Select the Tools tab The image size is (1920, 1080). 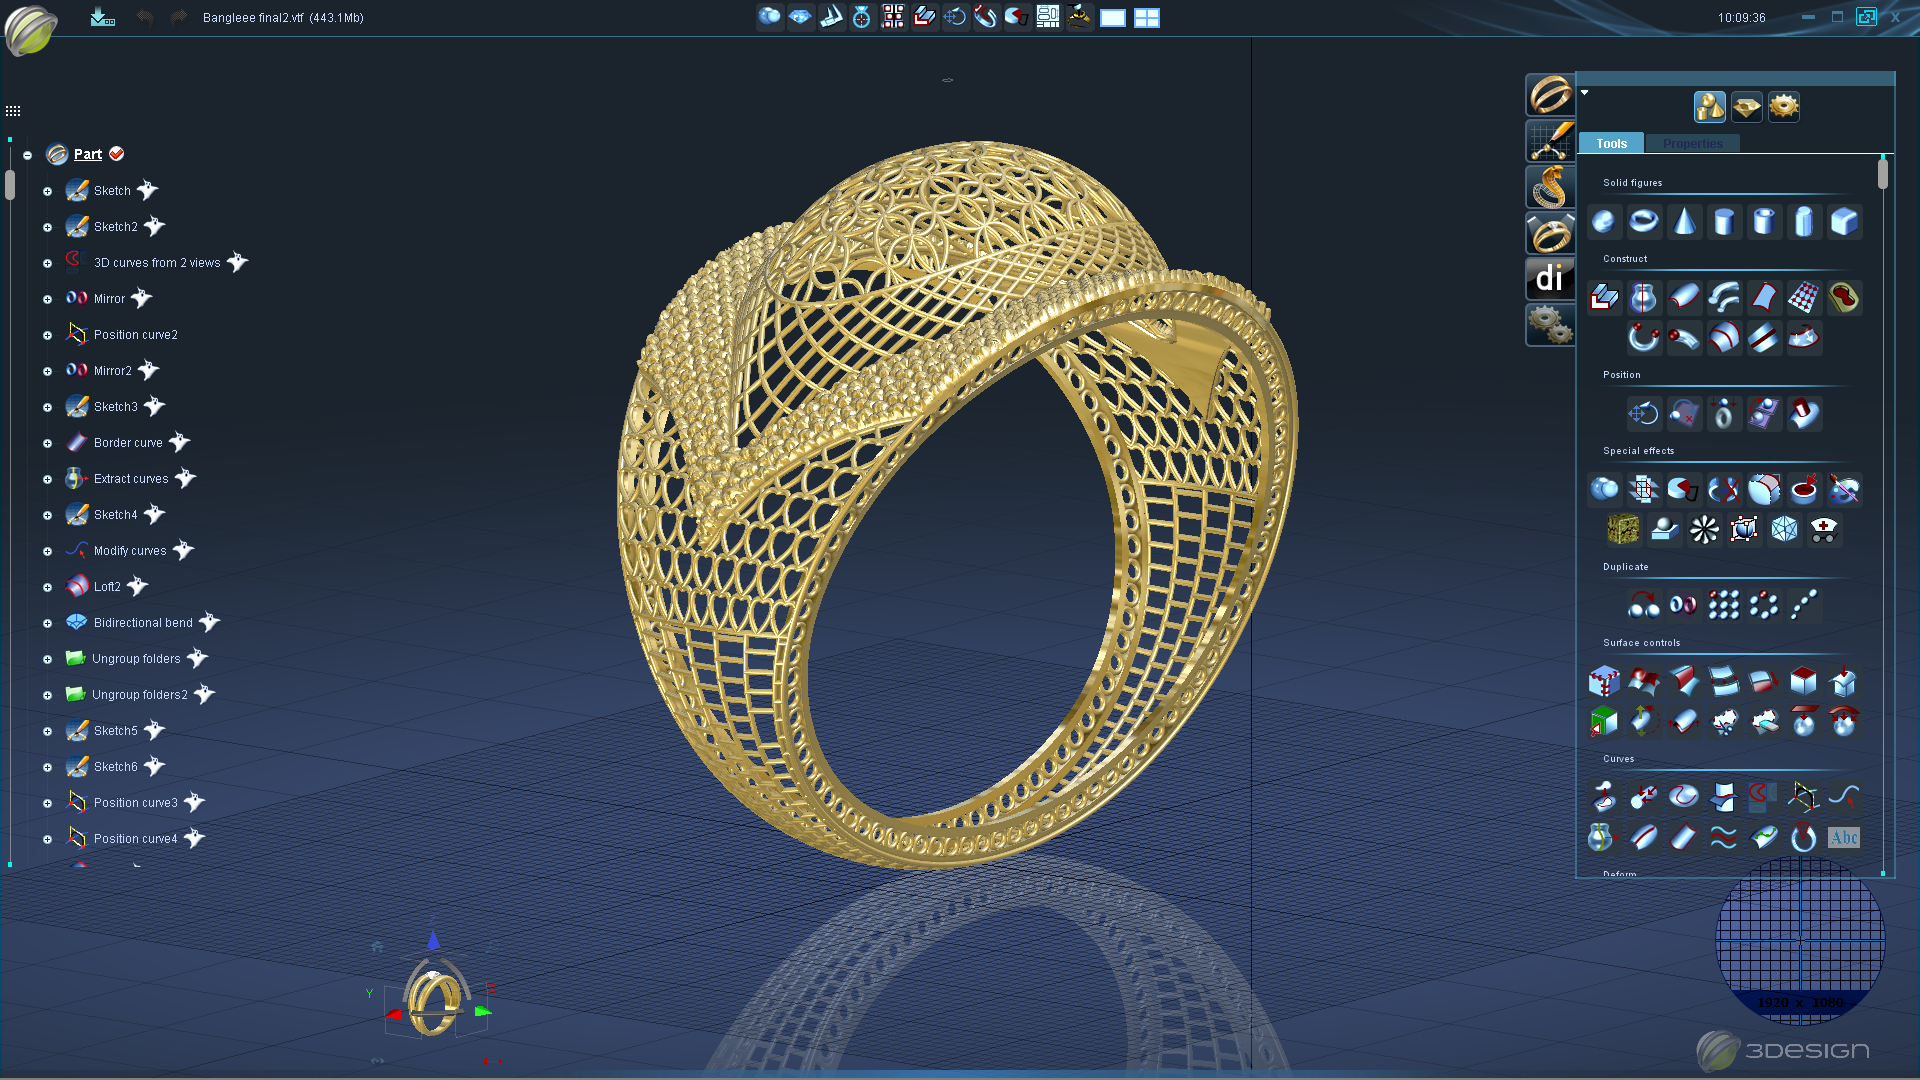[1611, 144]
